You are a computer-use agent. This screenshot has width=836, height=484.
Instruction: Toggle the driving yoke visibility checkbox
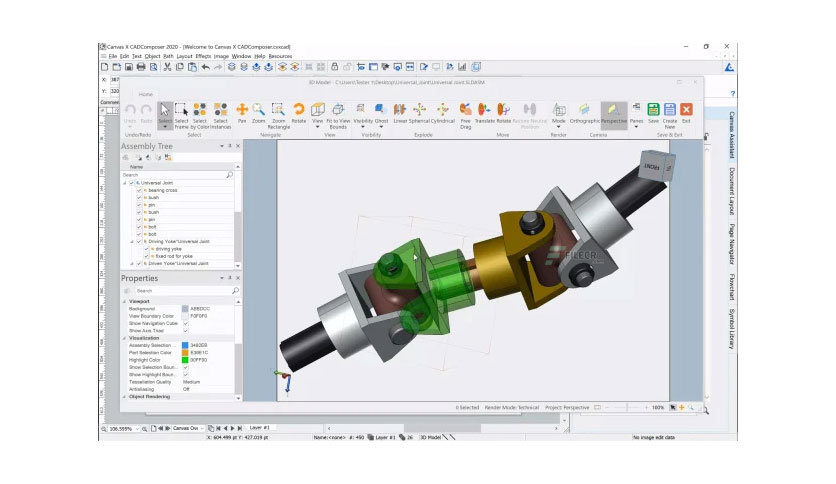(x=146, y=249)
